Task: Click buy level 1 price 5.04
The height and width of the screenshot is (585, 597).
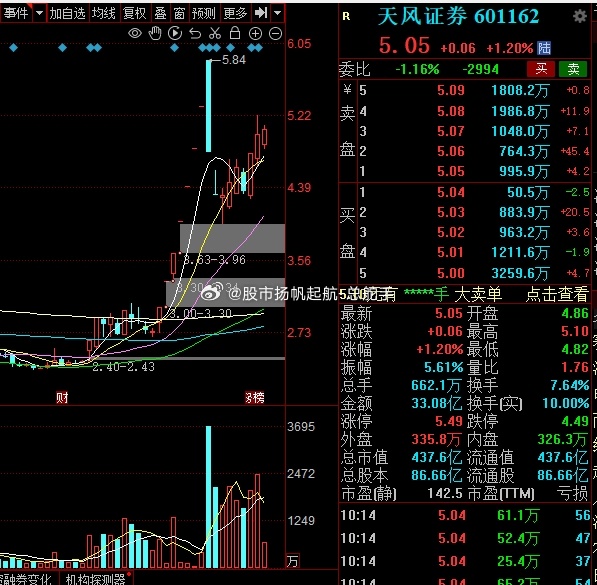Action: pyautogui.click(x=451, y=192)
